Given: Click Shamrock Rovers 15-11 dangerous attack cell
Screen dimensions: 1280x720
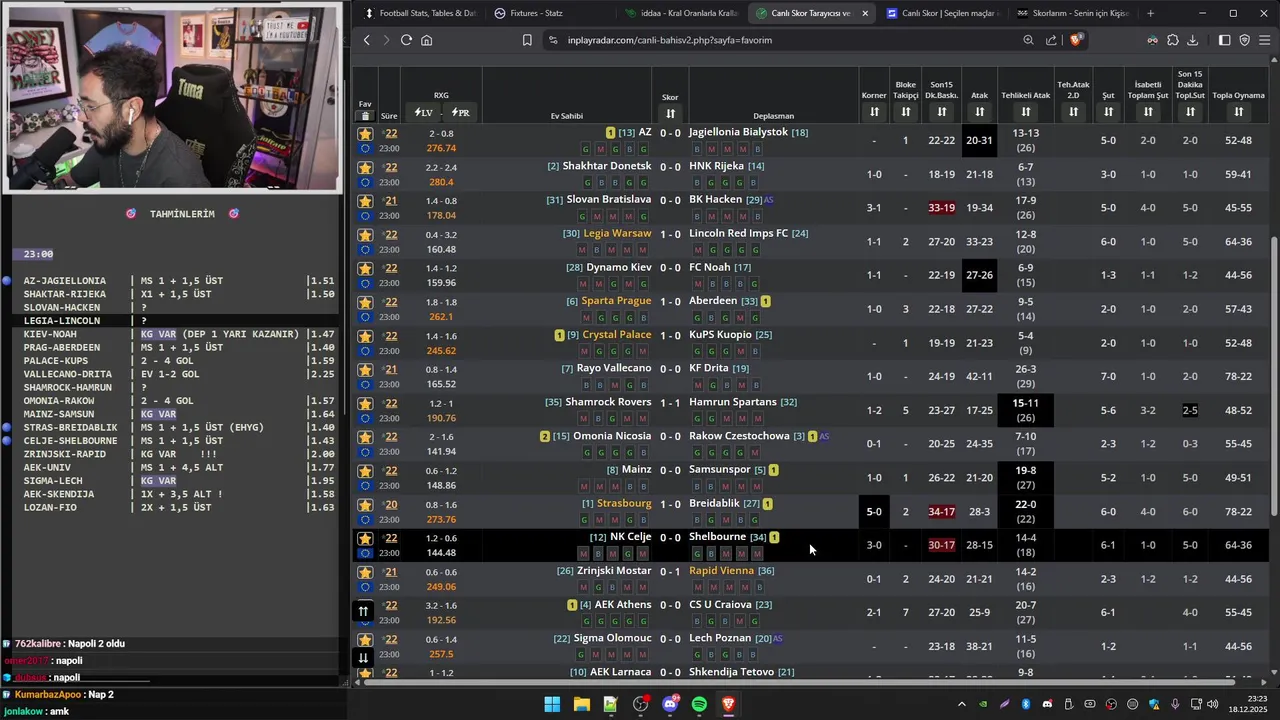Looking at the screenshot, I should coord(1026,410).
